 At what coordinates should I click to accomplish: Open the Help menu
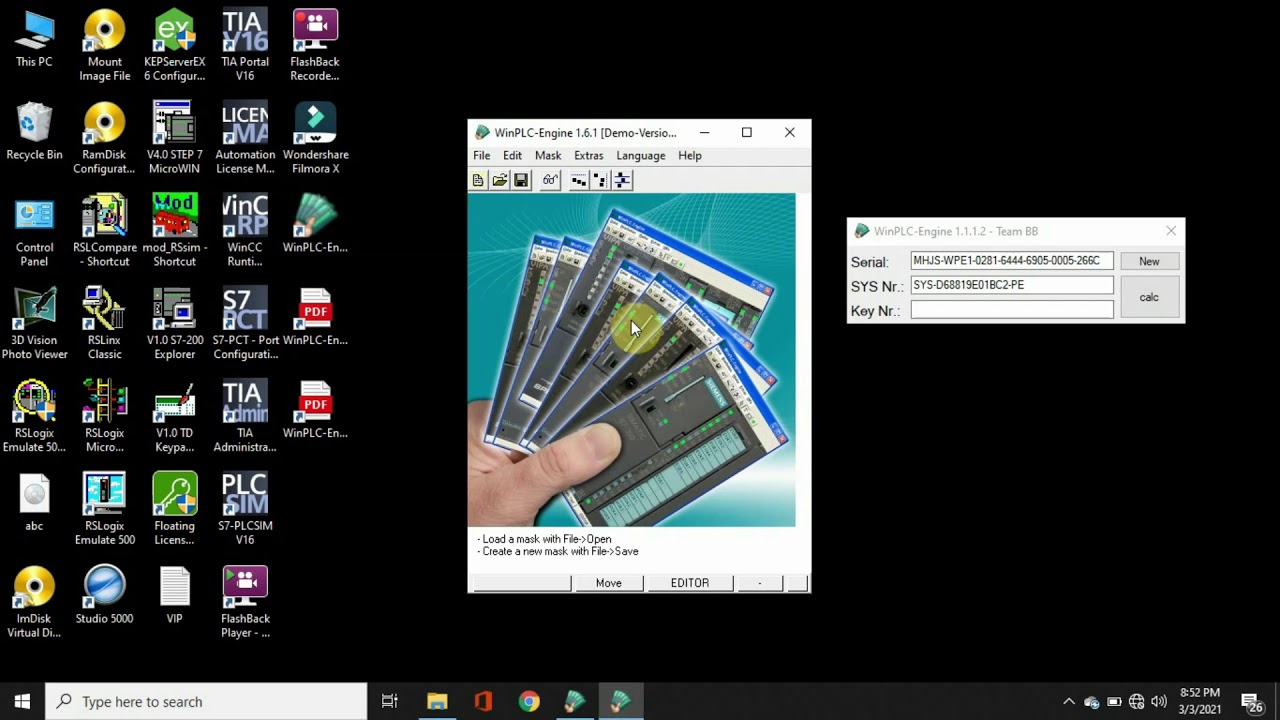690,156
